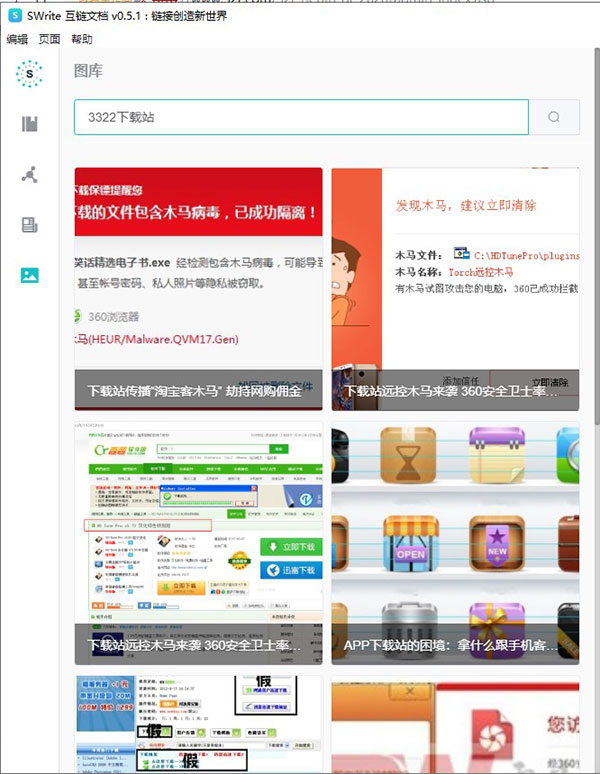Open the library books sidebar icon

point(30,124)
